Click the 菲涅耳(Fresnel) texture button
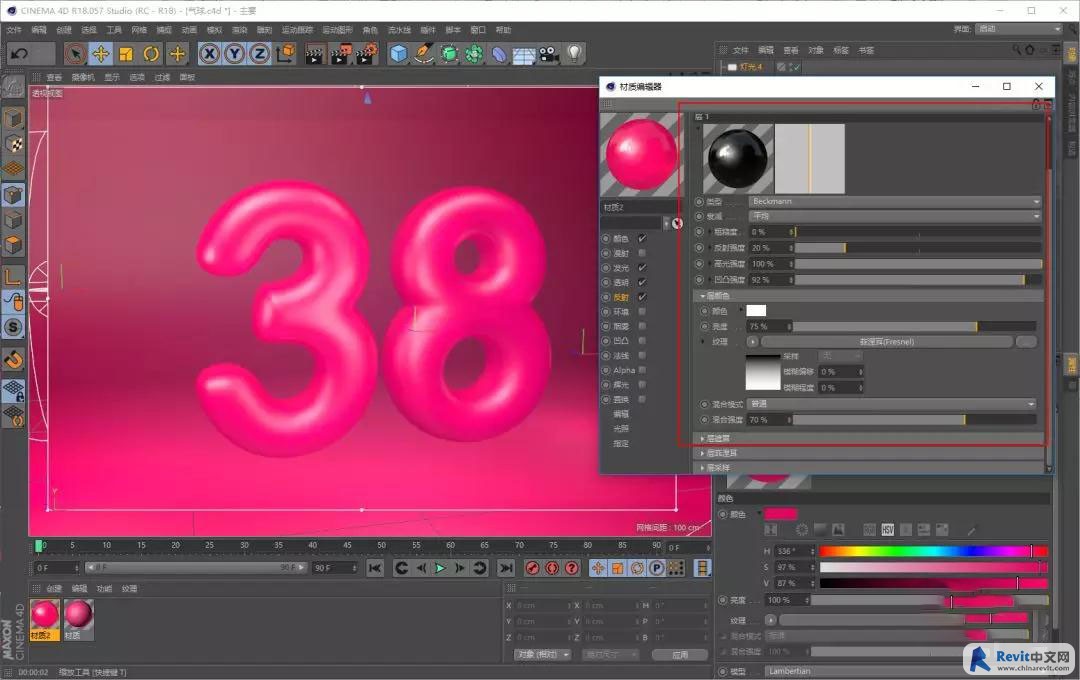 pyautogui.click(x=887, y=342)
